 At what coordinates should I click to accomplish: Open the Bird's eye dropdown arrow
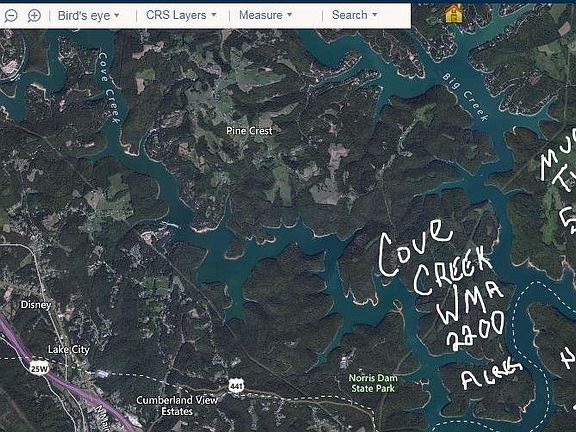click(x=117, y=15)
